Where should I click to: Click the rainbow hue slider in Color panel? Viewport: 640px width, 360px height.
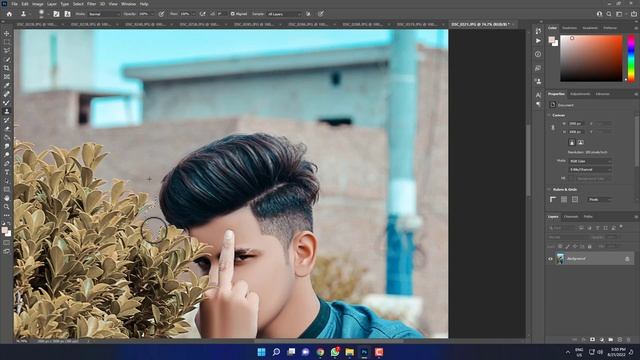(631, 58)
